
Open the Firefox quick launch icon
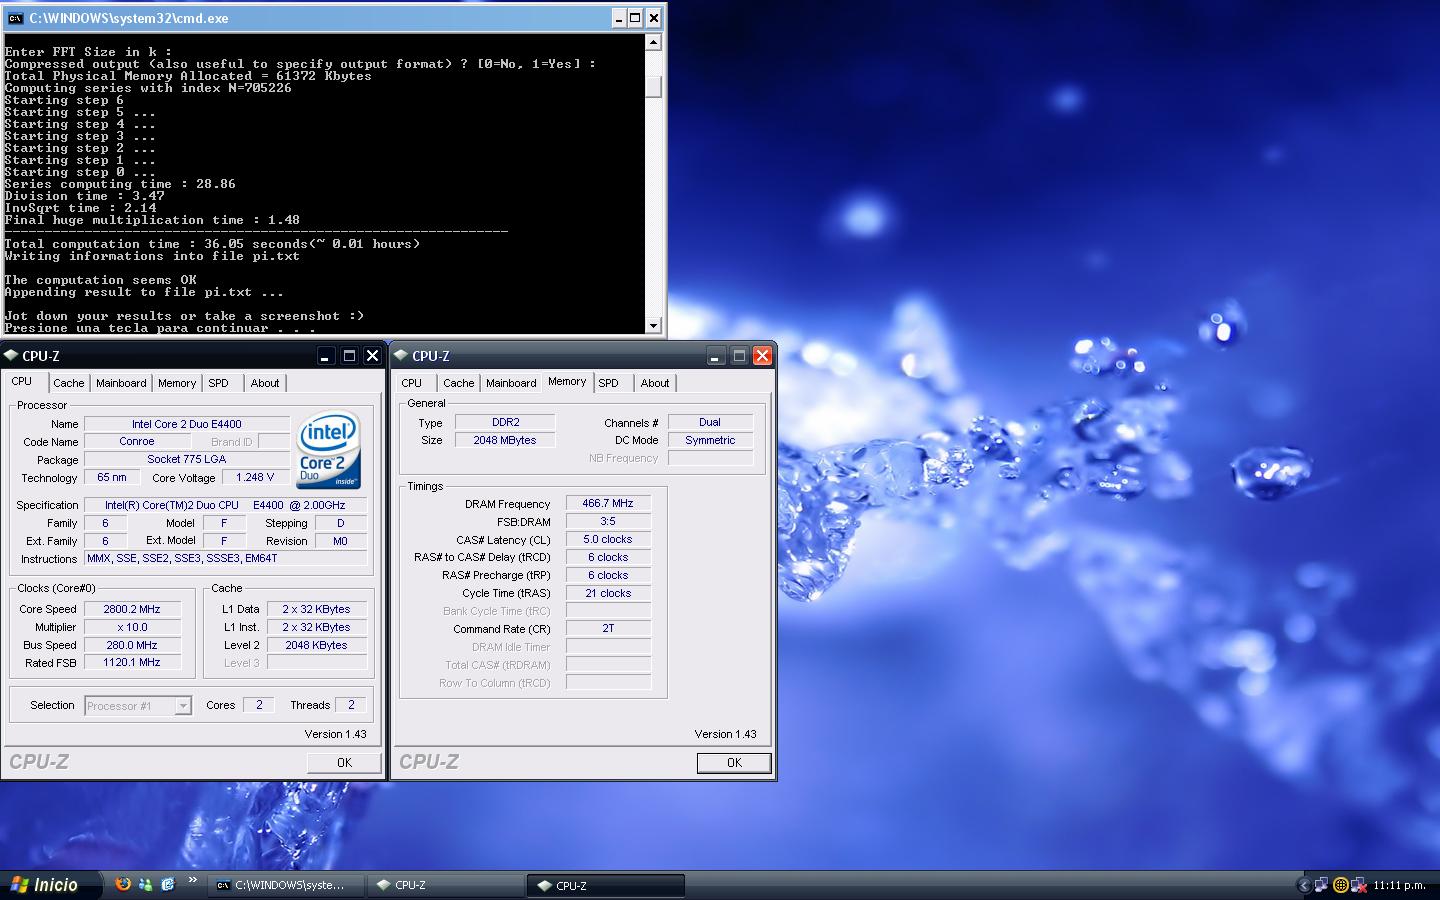tap(123, 884)
